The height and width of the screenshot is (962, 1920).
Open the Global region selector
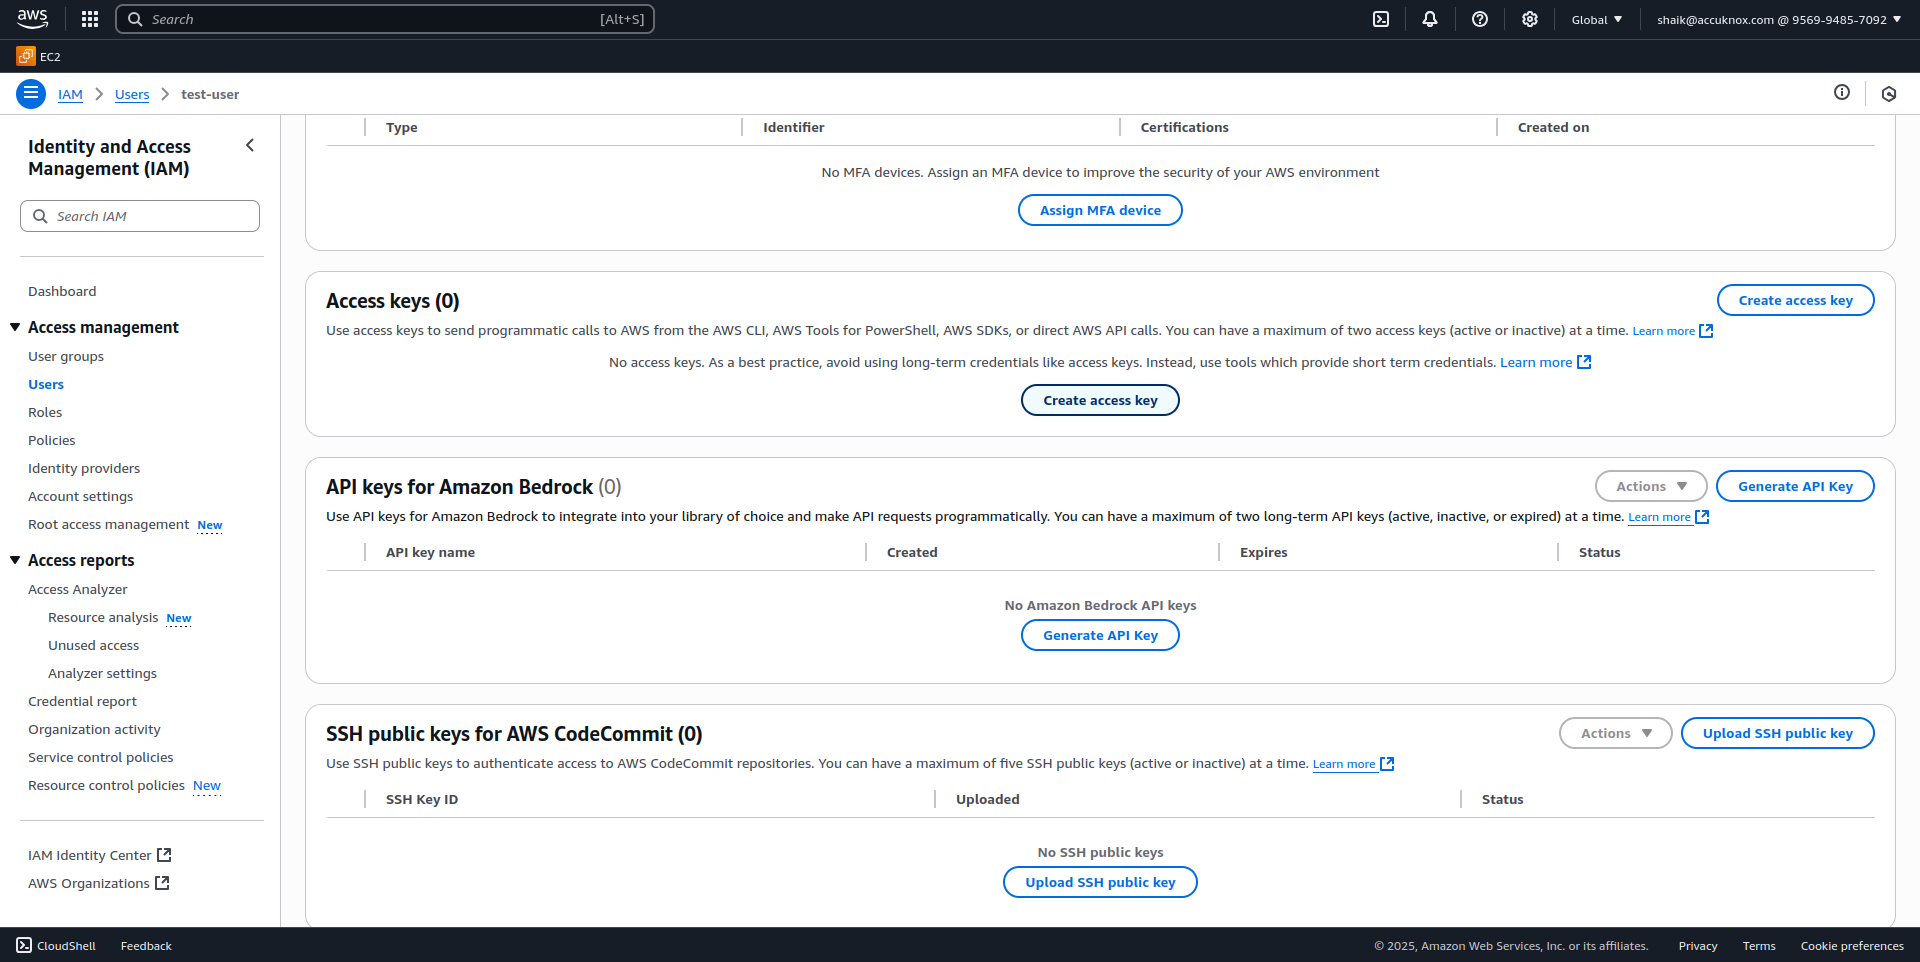click(x=1596, y=19)
